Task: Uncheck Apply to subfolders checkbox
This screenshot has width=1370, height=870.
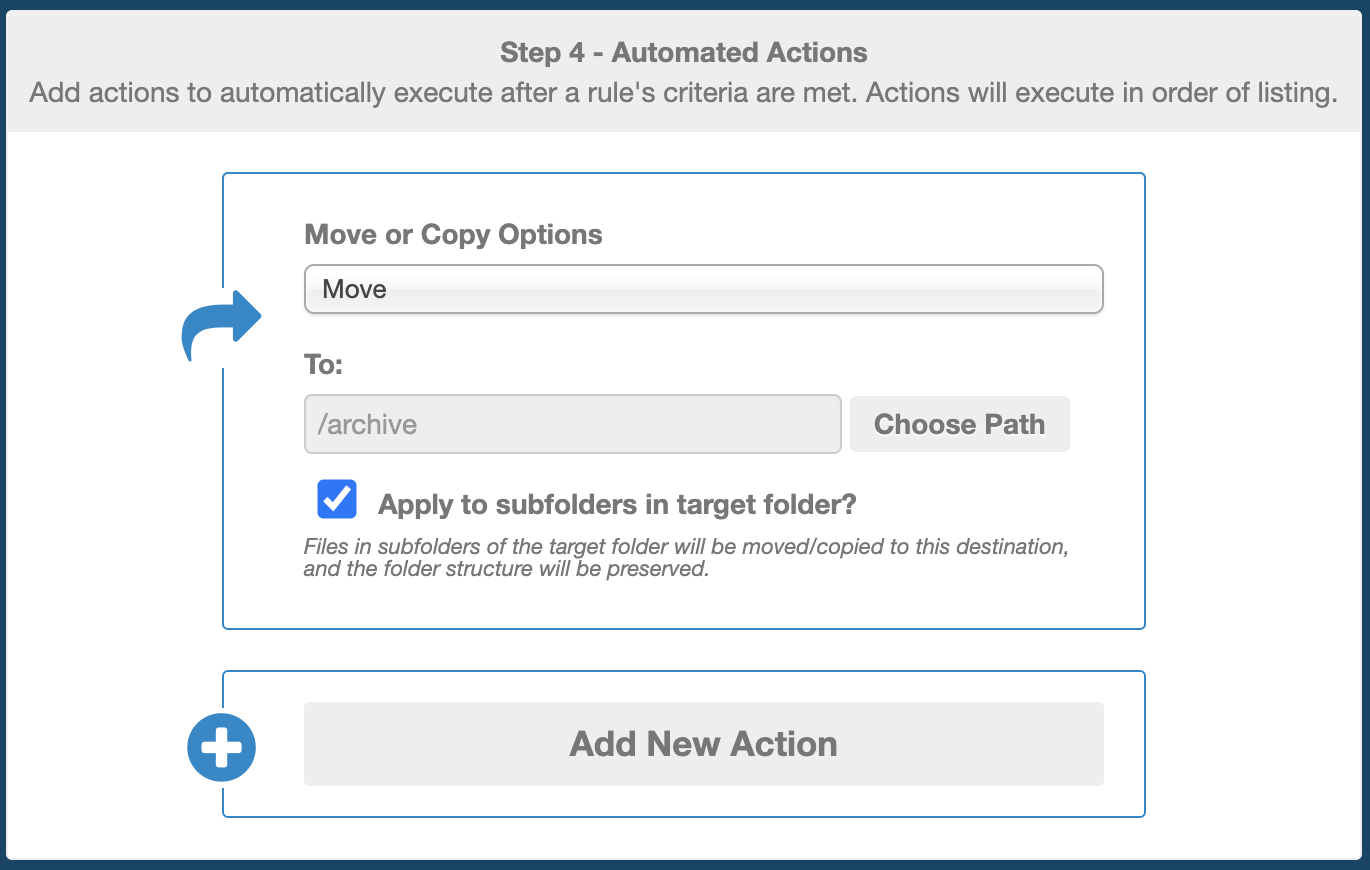Action: (x=337, y=499)
